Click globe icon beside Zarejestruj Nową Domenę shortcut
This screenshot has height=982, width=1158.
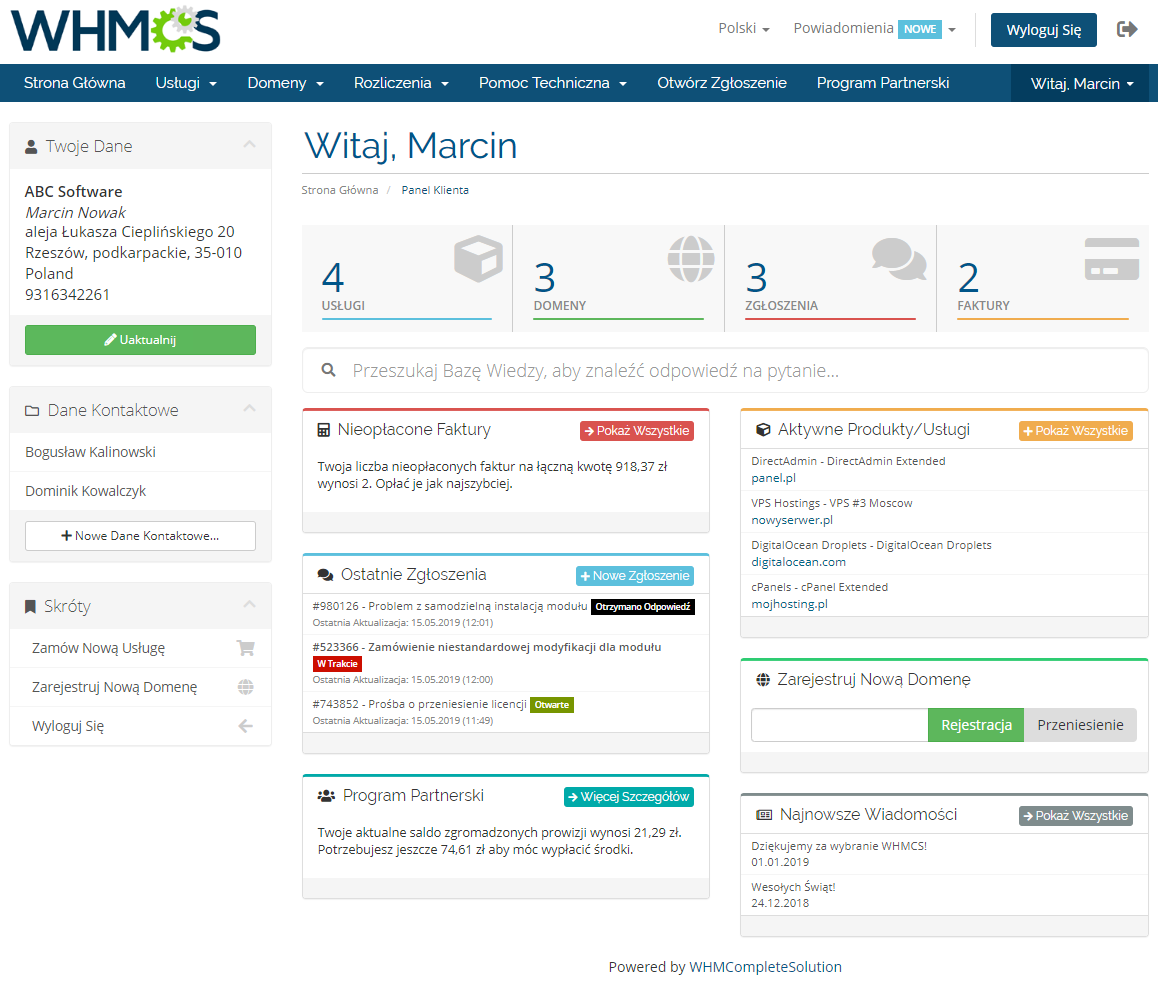tap(245, 687)
